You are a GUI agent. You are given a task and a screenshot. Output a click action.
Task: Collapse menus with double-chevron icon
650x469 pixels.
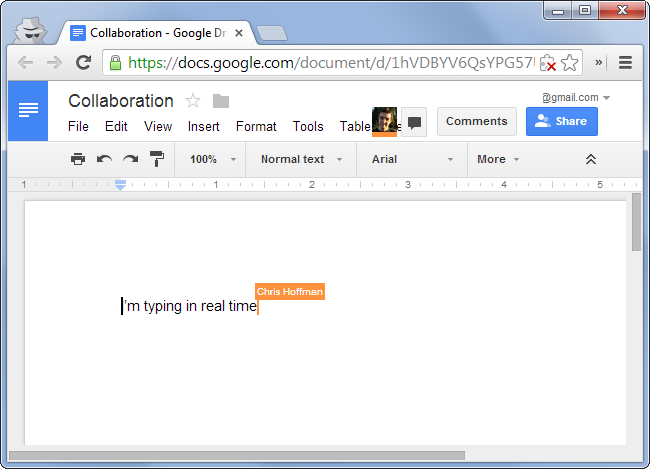591,159
